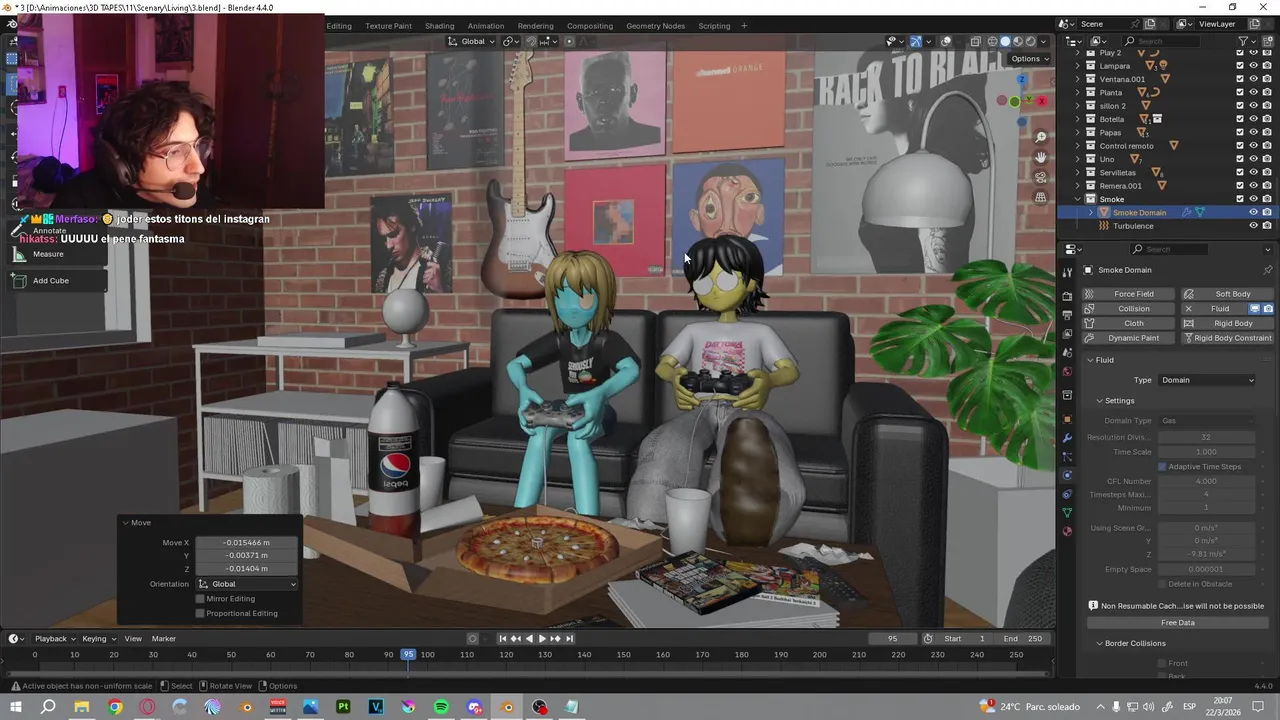1280x720 pixels.
Task: Enable Proportional Editing checkbox in Move panel
Action: 200,613
